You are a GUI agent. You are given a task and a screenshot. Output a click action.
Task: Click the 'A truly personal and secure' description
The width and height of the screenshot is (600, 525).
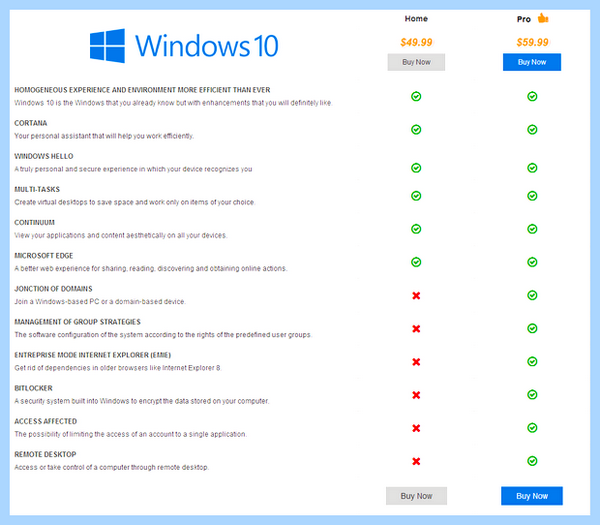coord(133,169)
